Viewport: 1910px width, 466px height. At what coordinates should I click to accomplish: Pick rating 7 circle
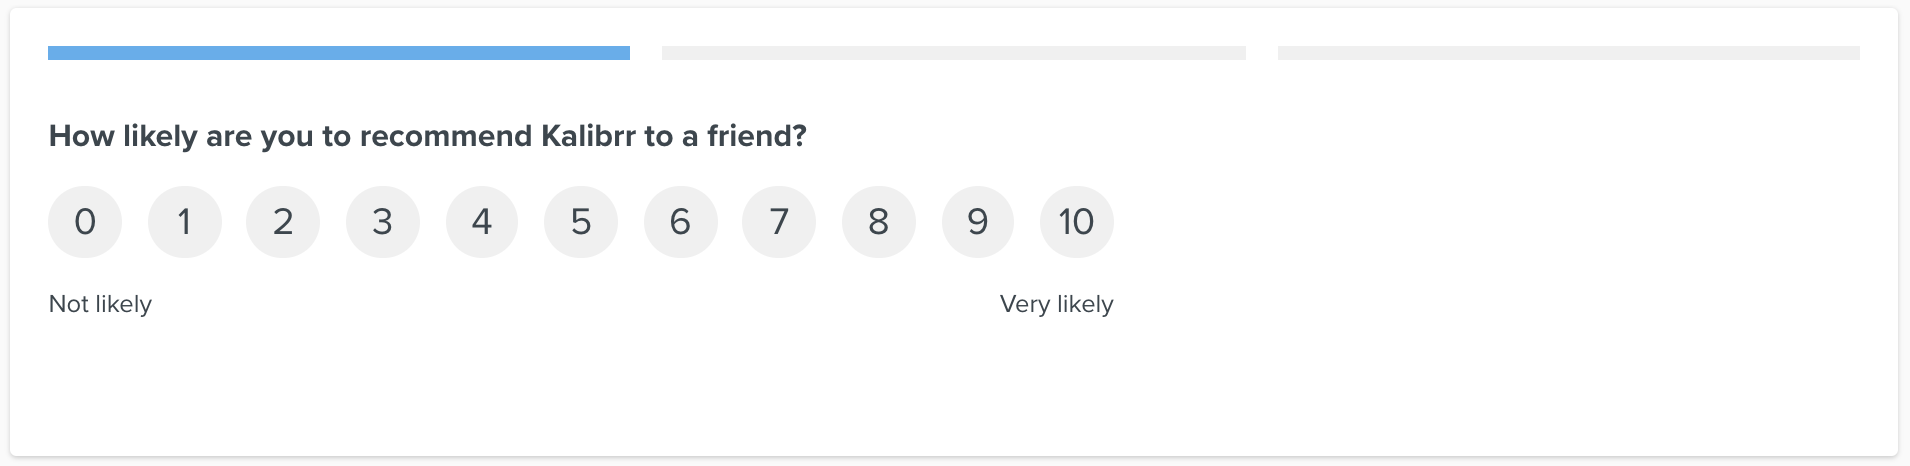tap(779, 222)
